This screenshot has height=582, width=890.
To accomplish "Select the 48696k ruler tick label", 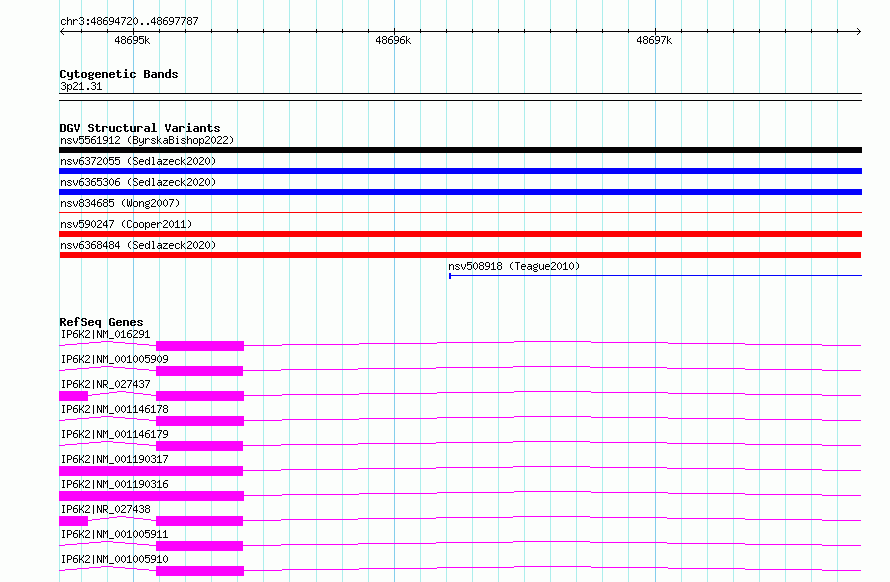I will [393, 40].
